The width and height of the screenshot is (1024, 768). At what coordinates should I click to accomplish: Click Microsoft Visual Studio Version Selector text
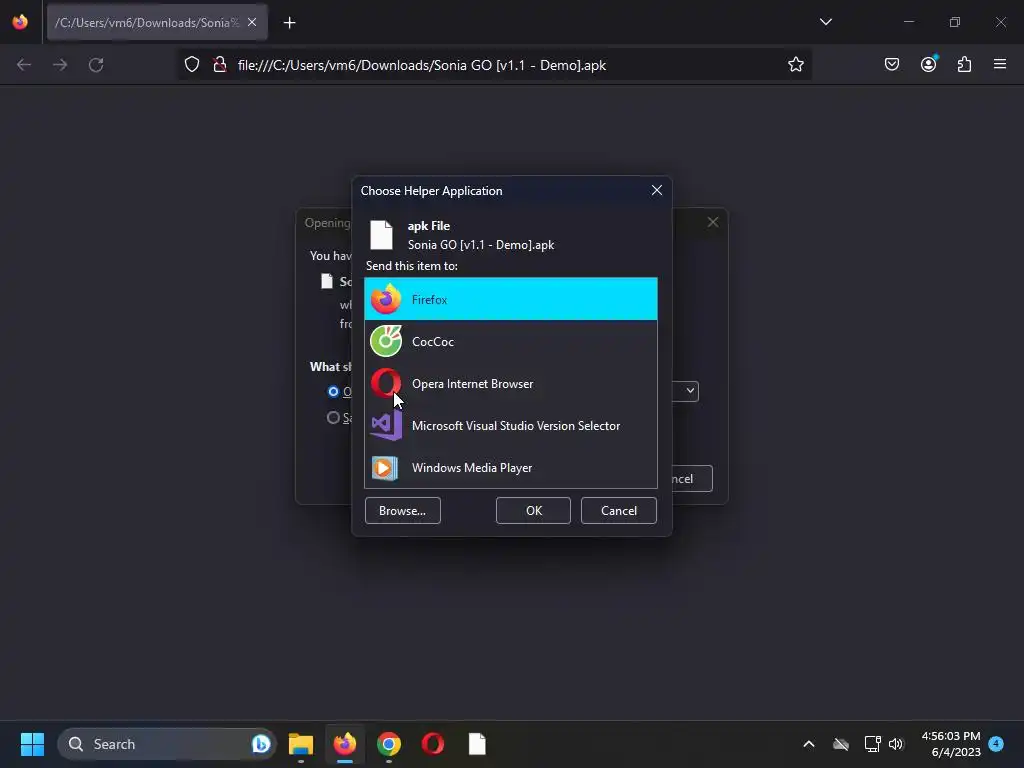[x=516, y=426]
